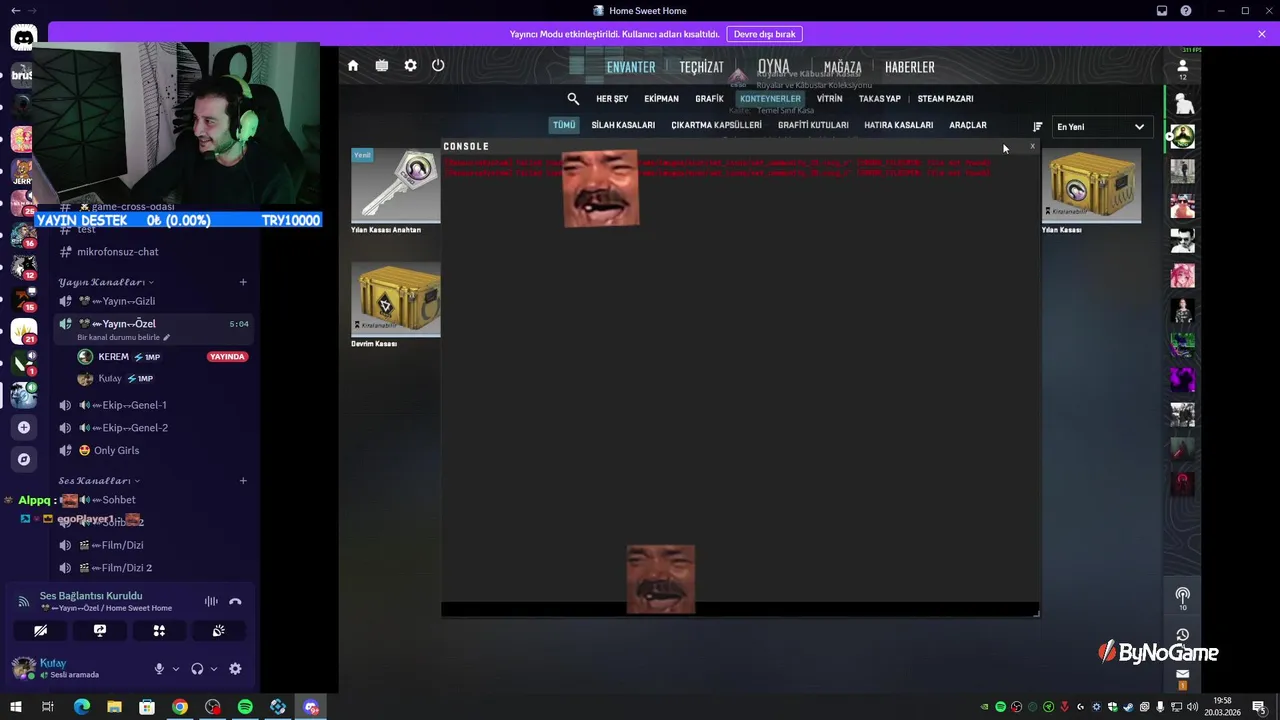
Task: Expand headphone output options arrow in Discord
Action: point(214,669)
